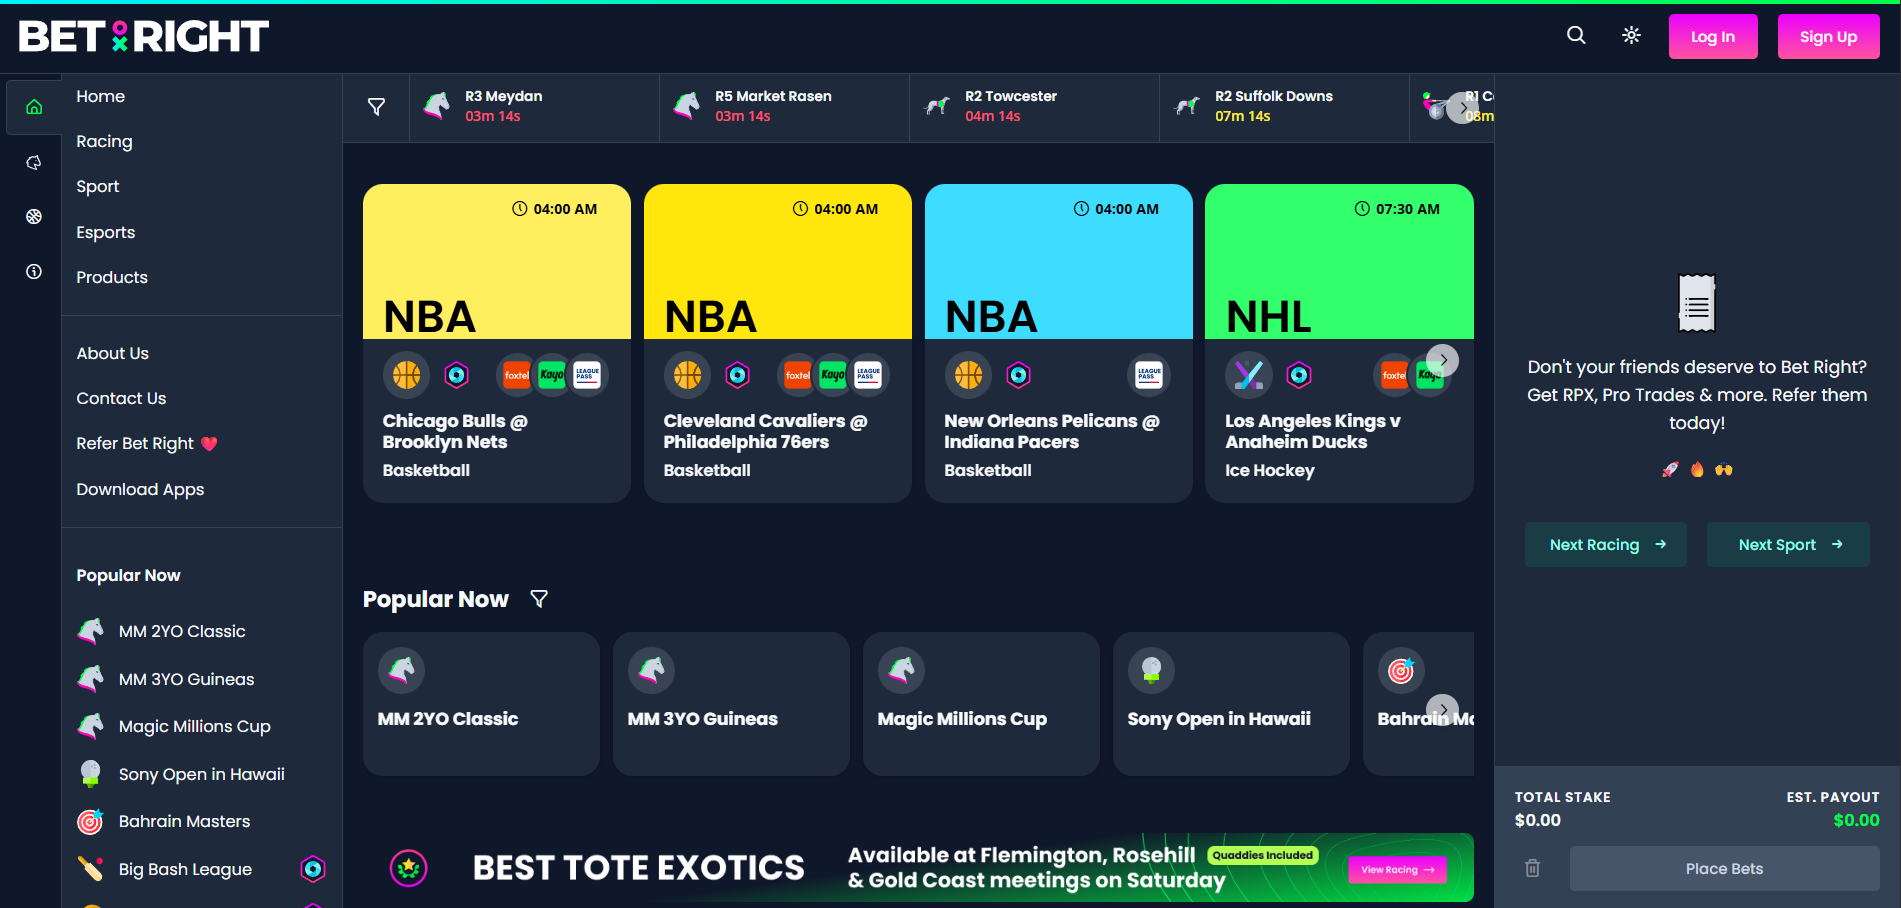Viewport: 1901px width, 908px height.
Task: Advance Popular Now tiles with arrow
Action: pyautogui.click(x=1443, y=710)
